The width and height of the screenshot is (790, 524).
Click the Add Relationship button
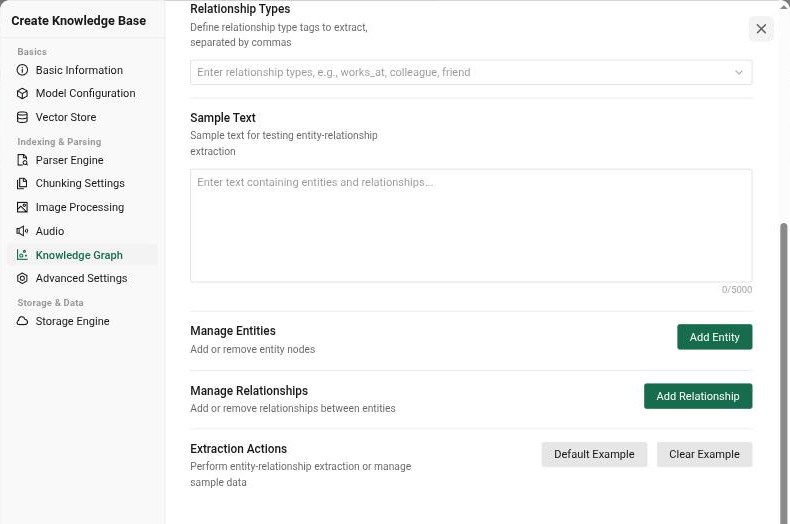(698, 396)
